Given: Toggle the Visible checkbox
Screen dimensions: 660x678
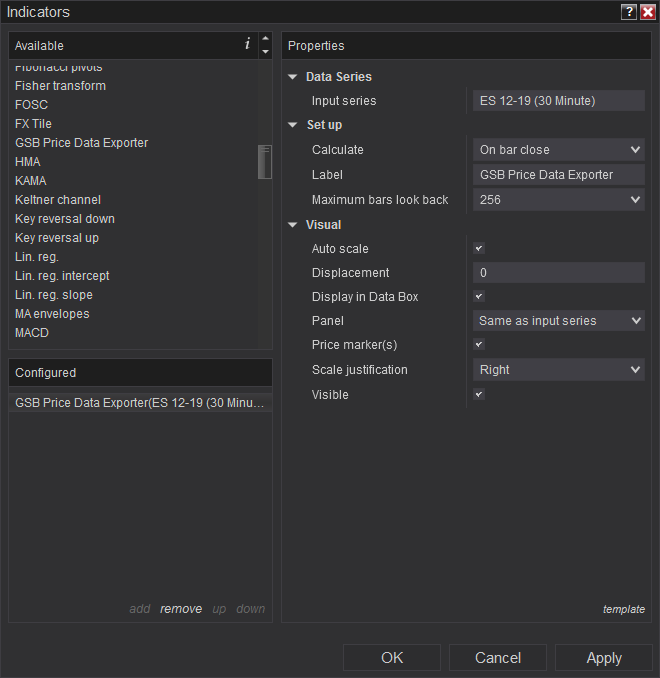Looking at the screenshot, I should click(x=479, y=395).
